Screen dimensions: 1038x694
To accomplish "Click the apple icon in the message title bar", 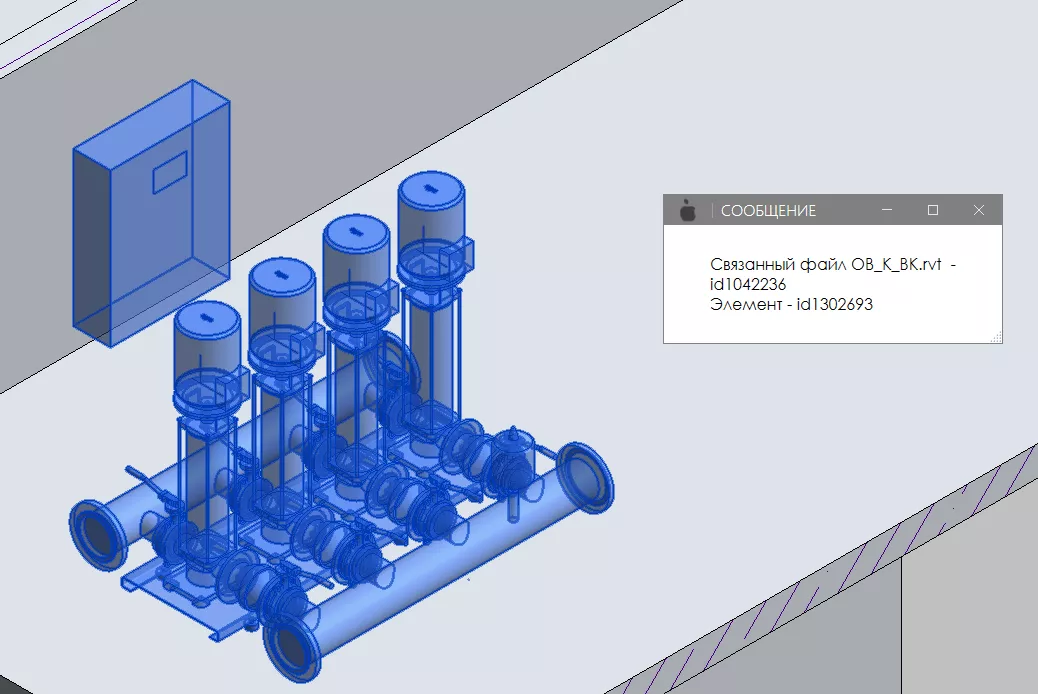I will click(687, 210).
